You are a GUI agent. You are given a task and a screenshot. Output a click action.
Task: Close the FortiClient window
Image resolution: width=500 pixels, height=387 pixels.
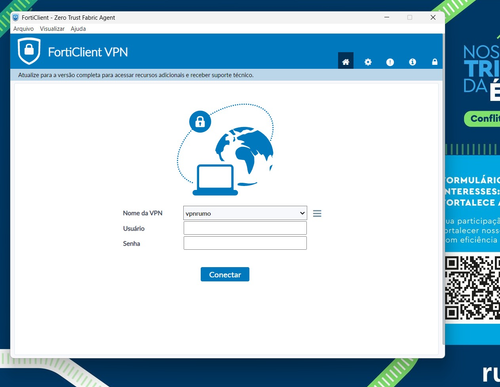click(x=433, y=17)
